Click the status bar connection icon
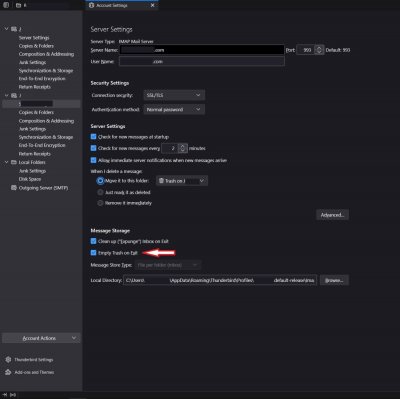400x399 pixels. click(13, 395)
